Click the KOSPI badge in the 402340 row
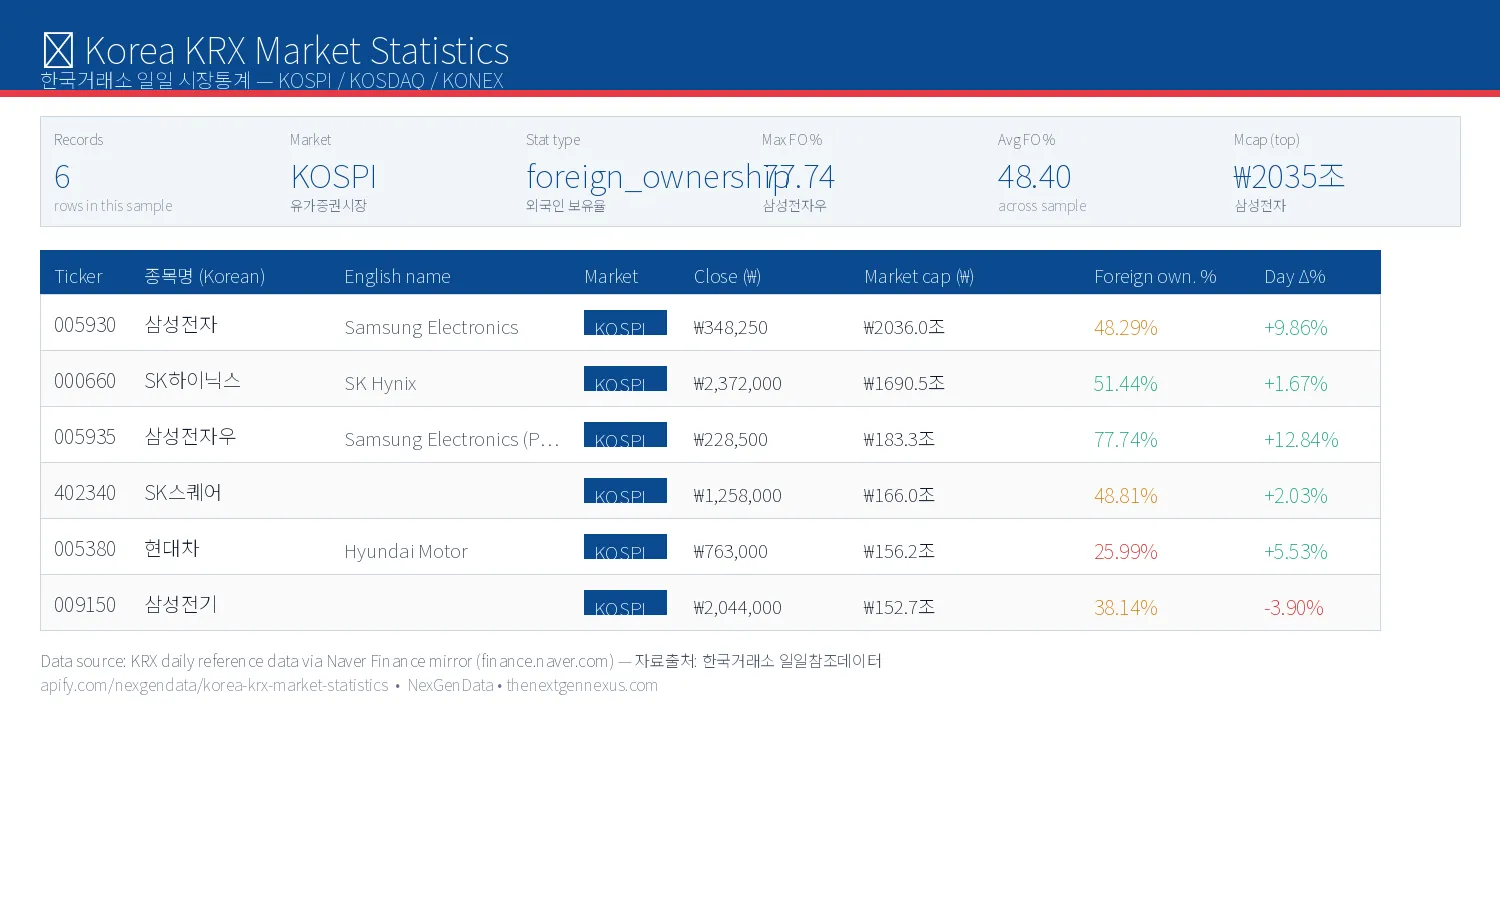The width and height of the screenshot is (1500, 920). coord(625,491)
